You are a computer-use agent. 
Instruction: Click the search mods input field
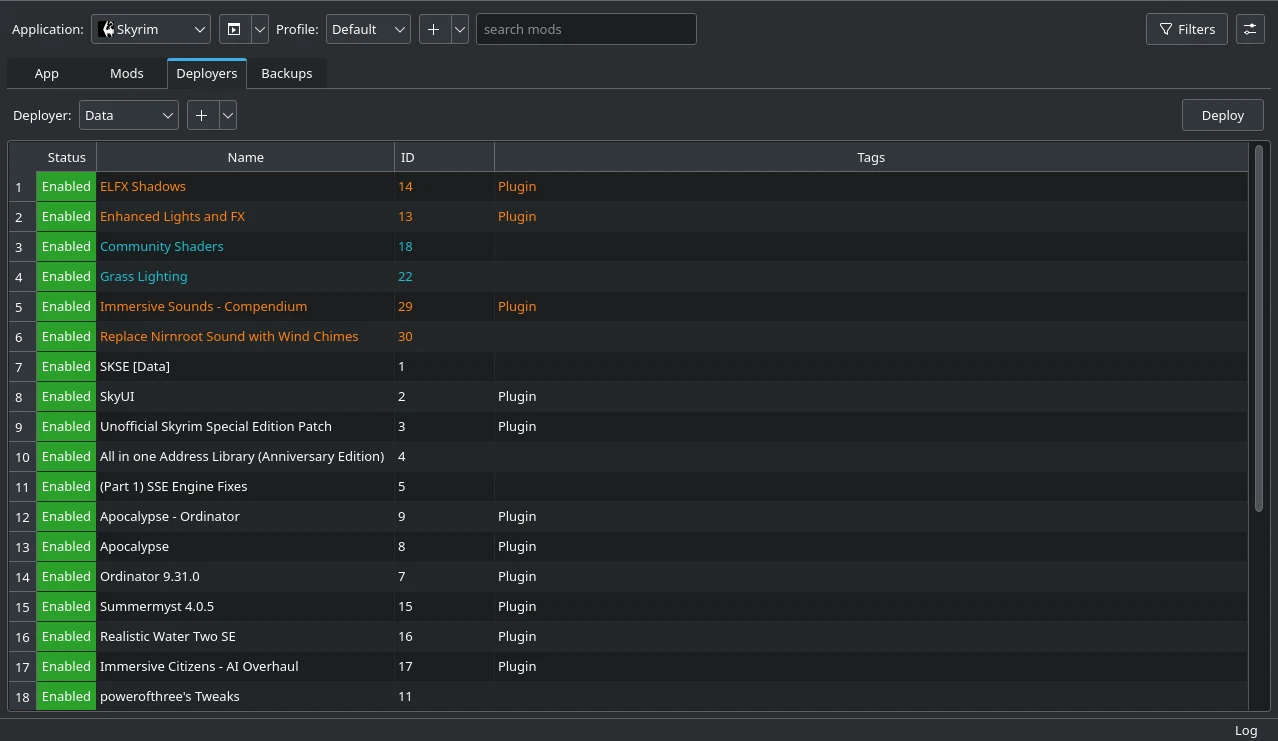(585, 29)
